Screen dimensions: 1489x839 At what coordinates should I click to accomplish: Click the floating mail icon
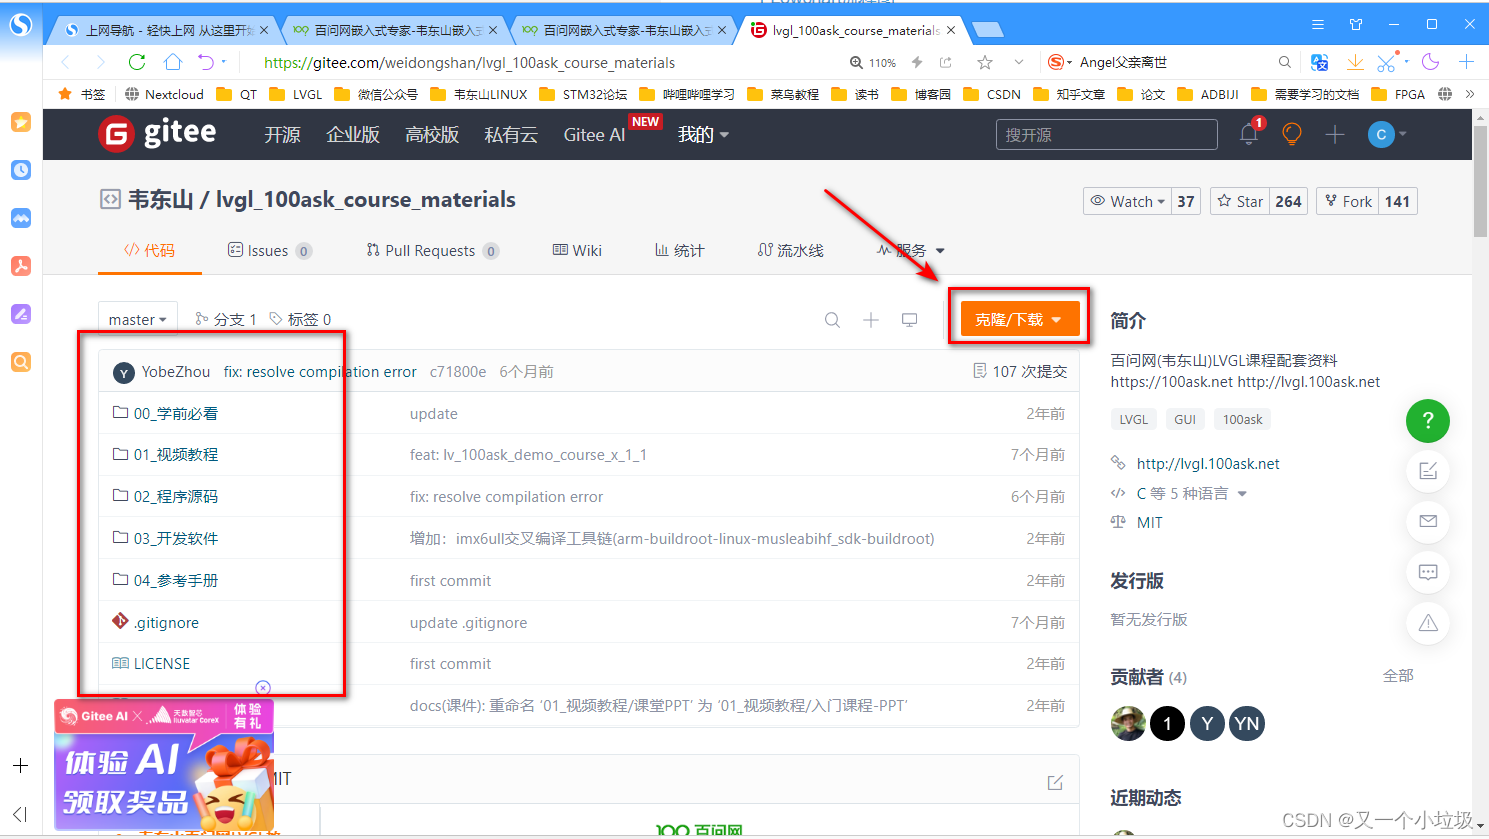(1428, 521)
